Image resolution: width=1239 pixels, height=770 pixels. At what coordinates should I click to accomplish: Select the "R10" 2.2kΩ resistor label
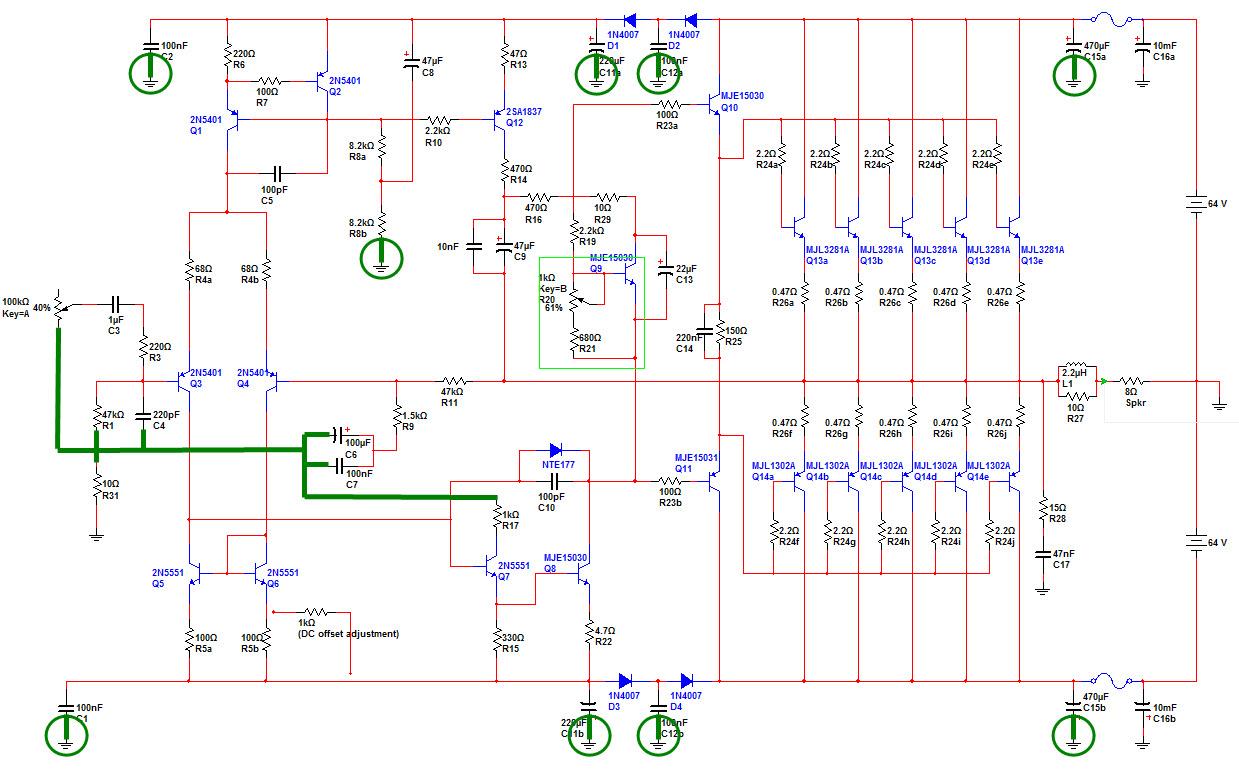(x=433, y=143)
